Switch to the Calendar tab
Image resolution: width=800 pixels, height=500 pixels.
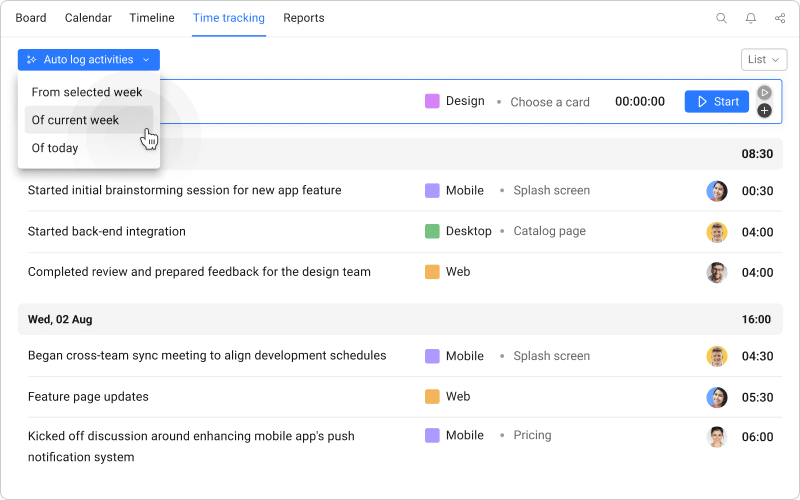[88, 18]
